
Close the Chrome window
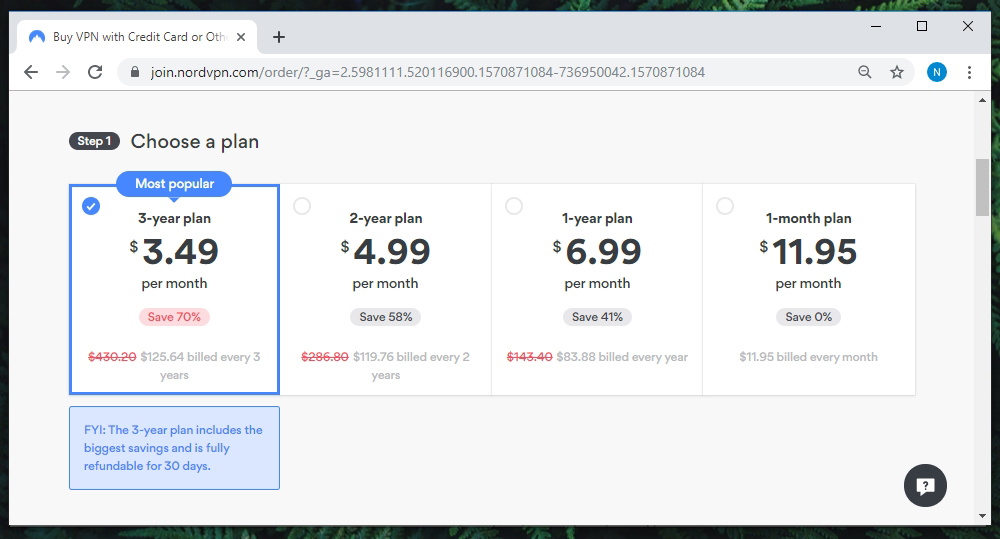point(967,26)
